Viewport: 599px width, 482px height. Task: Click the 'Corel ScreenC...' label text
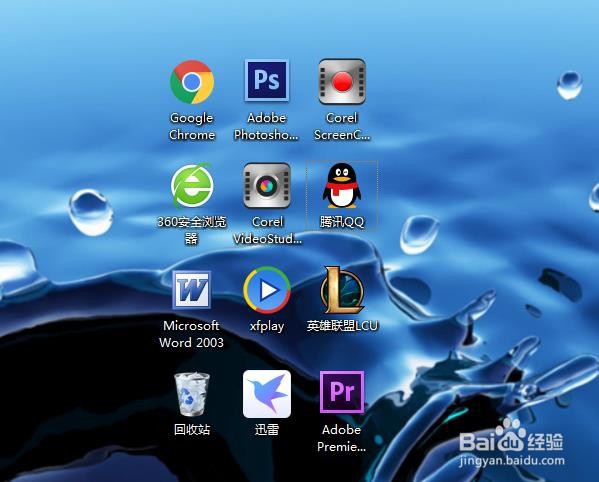point(342,126)
